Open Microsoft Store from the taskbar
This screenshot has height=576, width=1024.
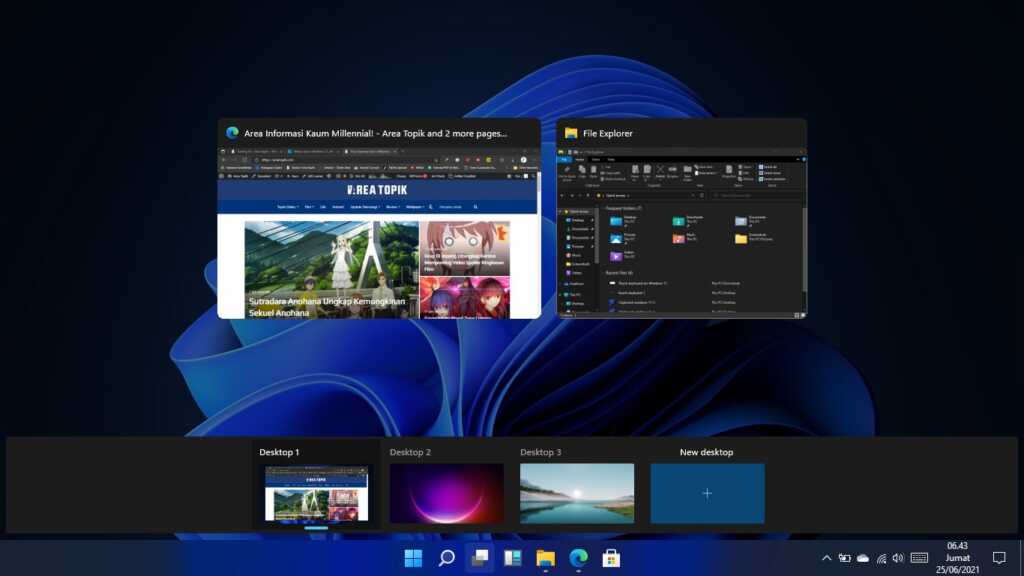[611, 558]
